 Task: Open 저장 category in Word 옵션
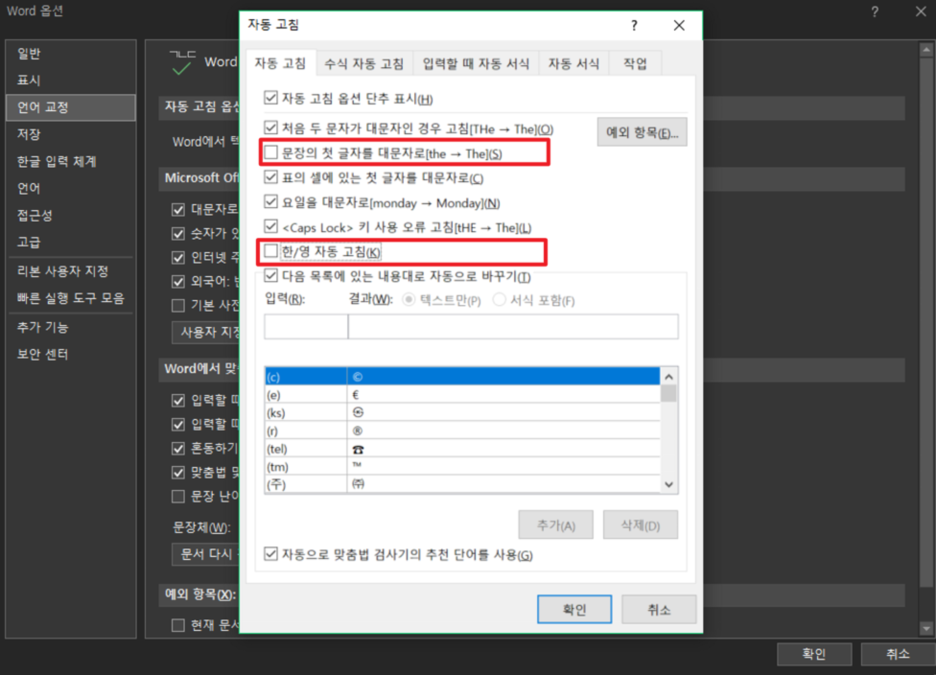70,134
